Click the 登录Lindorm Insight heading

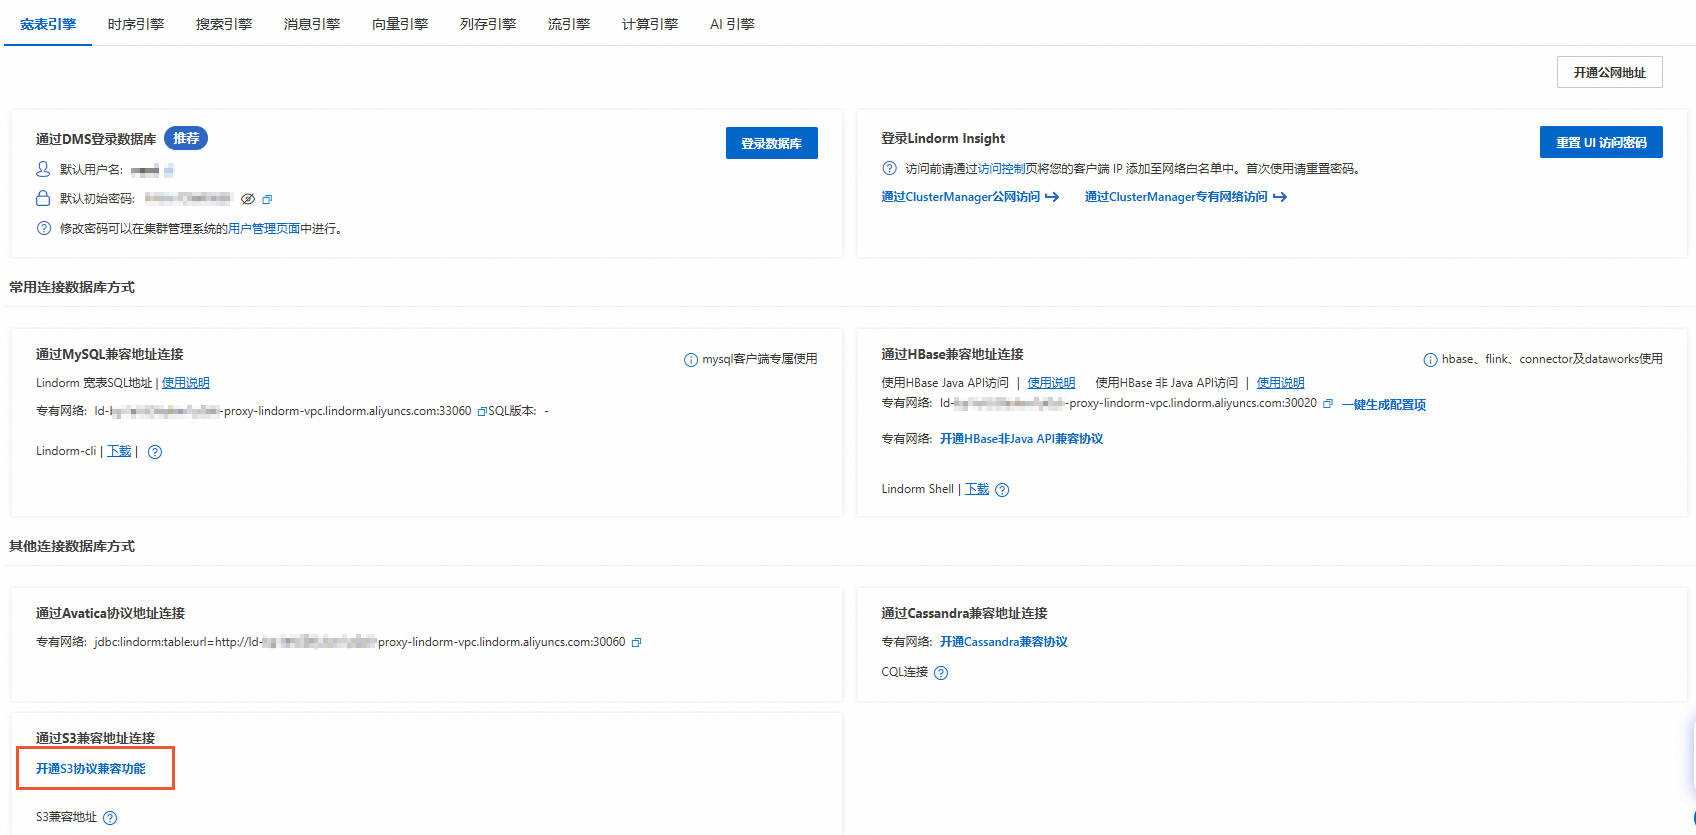point(943,138)
